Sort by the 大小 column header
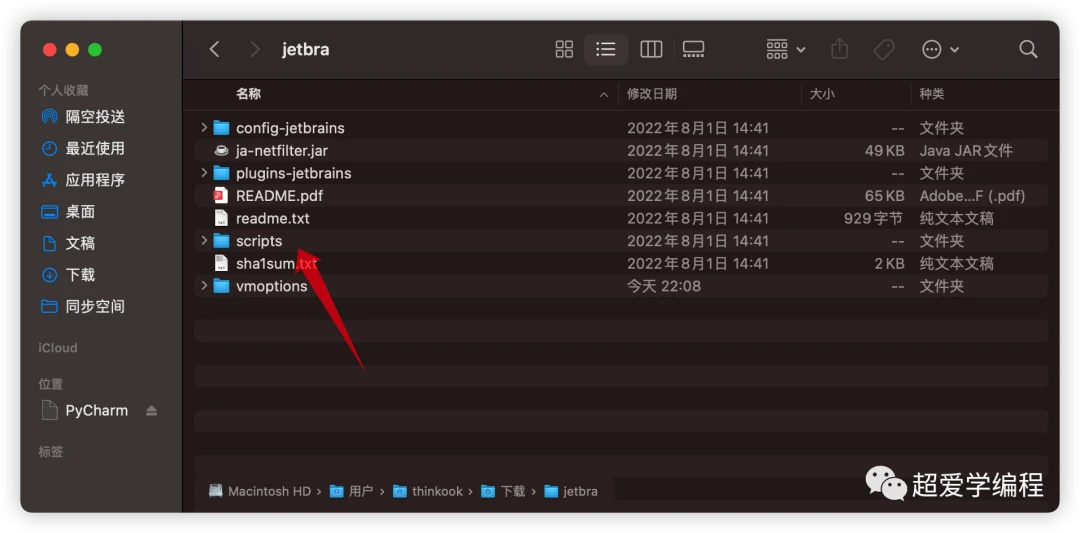The height and width of the screenshot is (533, 1080). [x=822, y=94]
